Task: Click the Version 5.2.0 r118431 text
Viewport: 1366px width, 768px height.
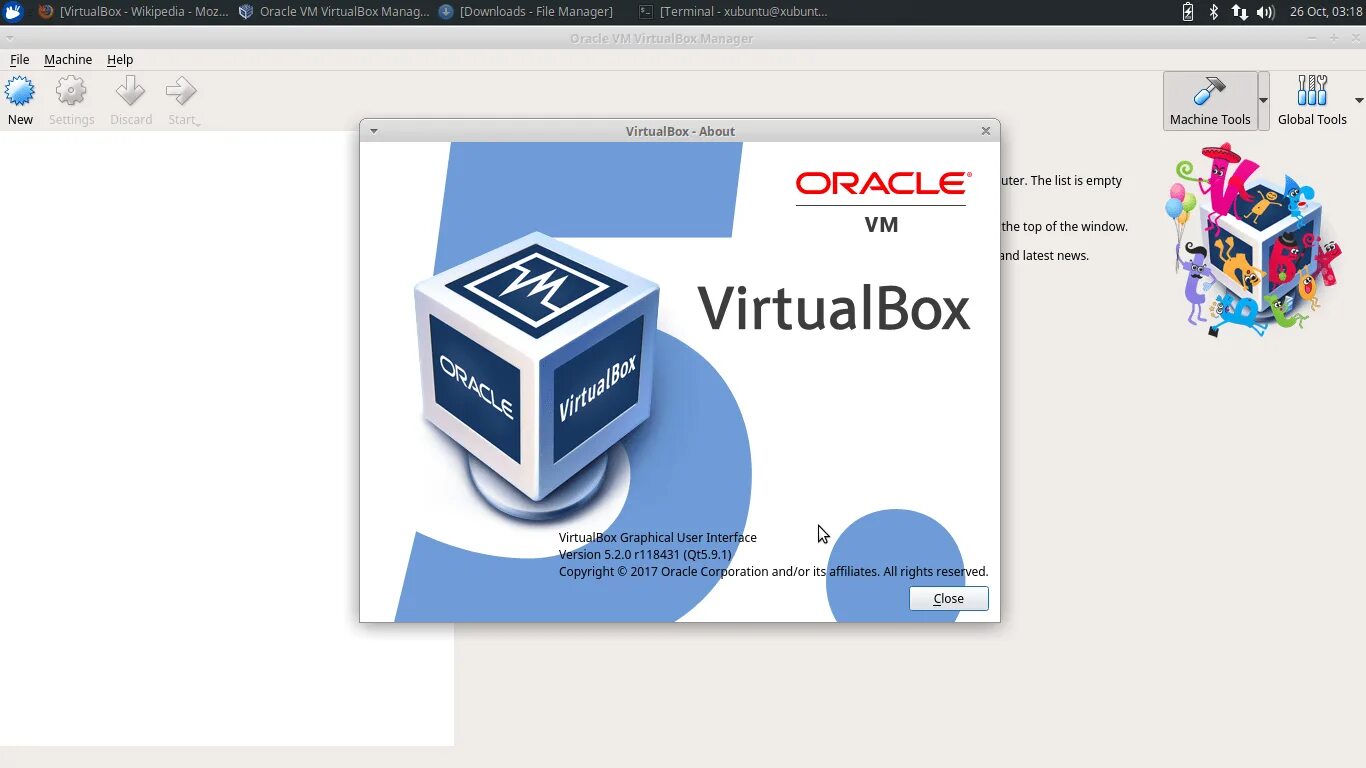Action: [645, 554]
